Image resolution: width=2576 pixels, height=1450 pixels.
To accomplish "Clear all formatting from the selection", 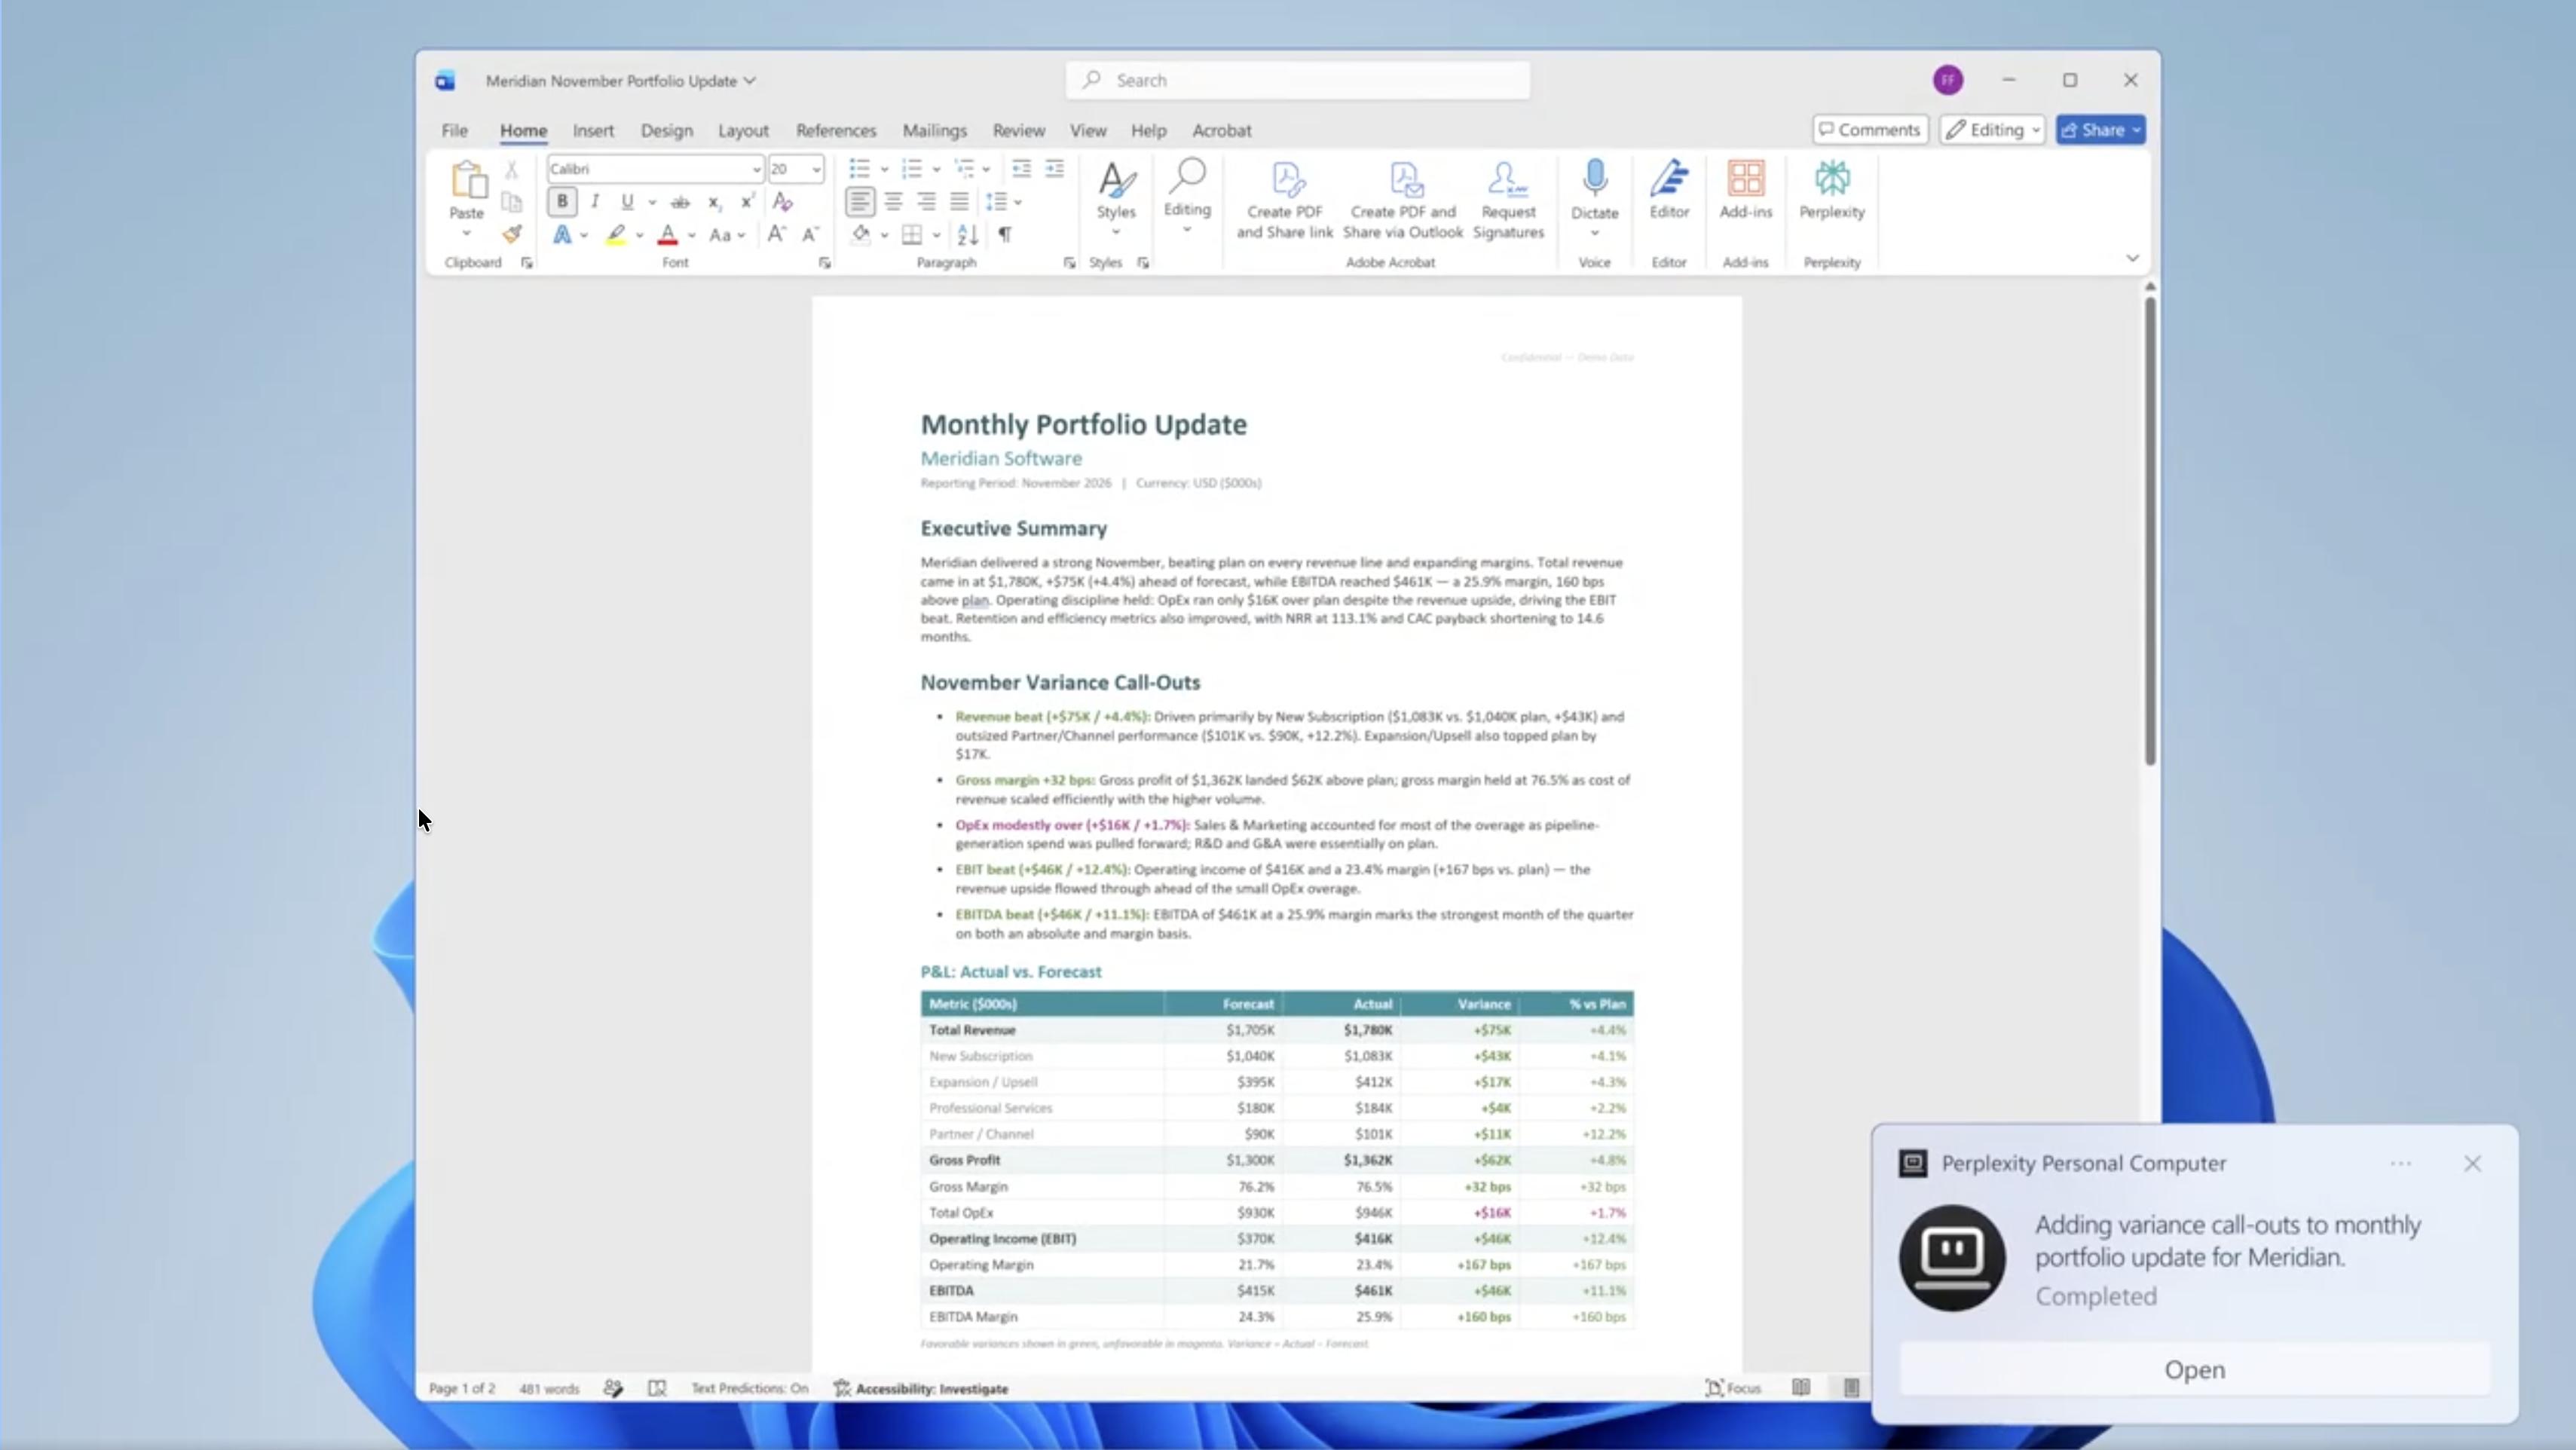I will (x=783, y=202).
